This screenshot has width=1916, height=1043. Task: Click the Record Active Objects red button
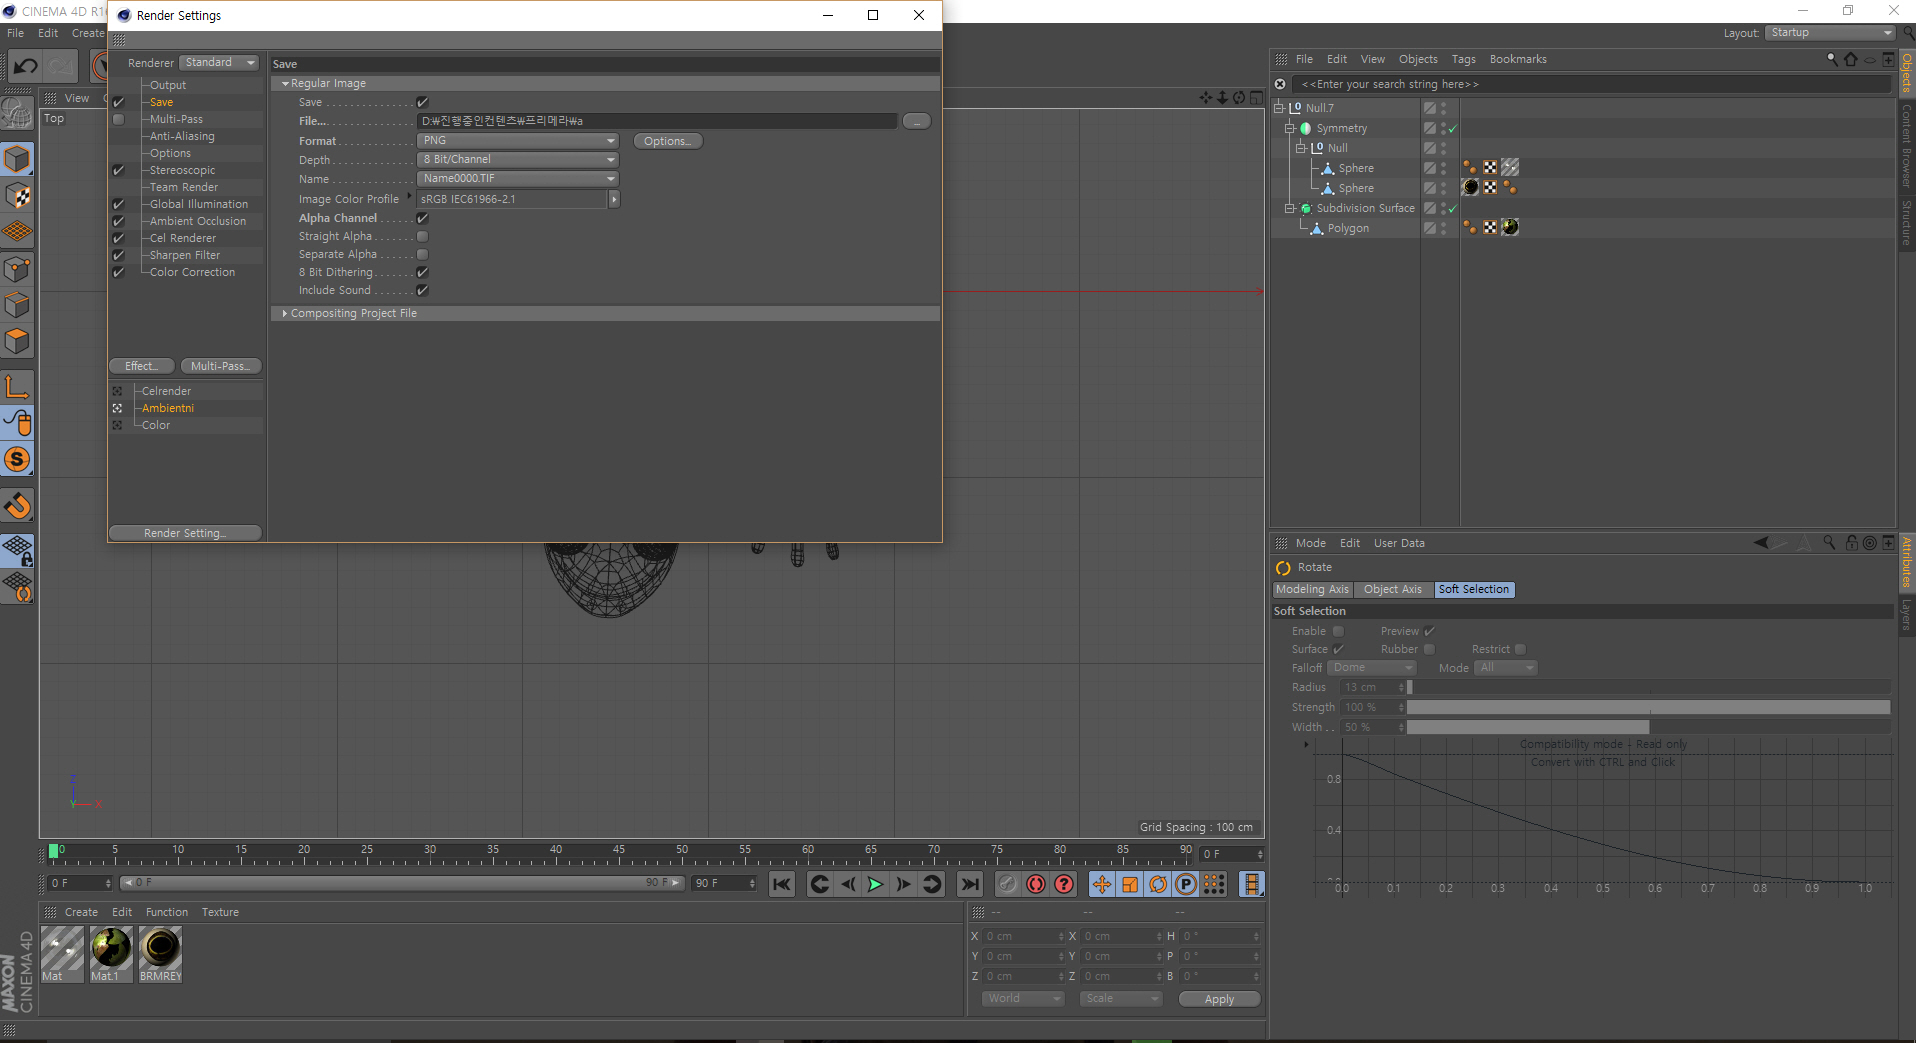coord(1008,884)
